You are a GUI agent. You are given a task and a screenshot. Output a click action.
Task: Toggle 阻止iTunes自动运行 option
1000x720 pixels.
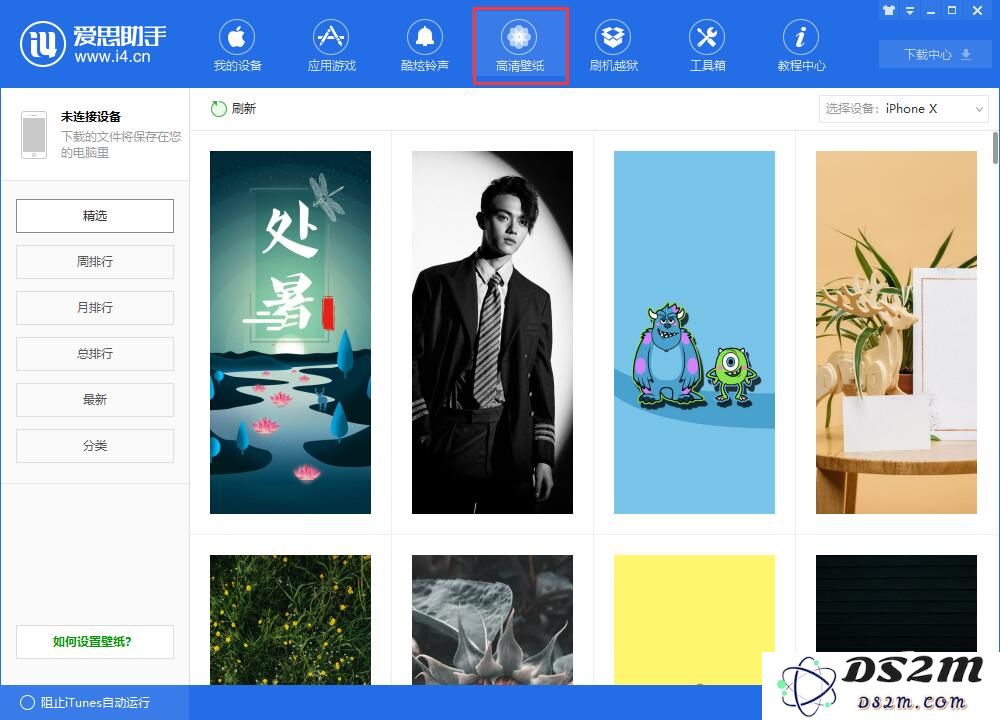click(85, 702)
